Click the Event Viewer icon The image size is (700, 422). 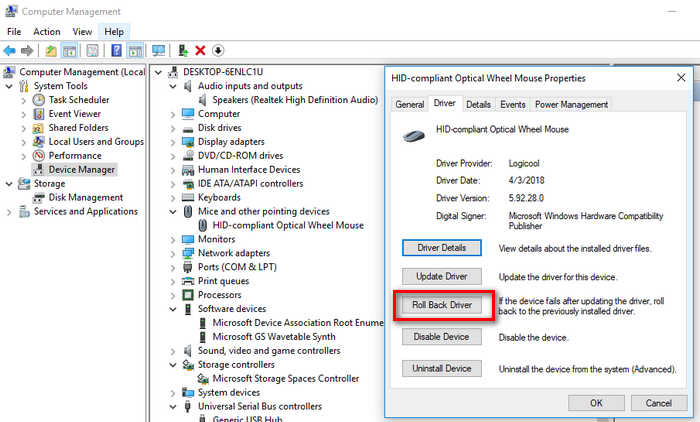coord(39,114)
